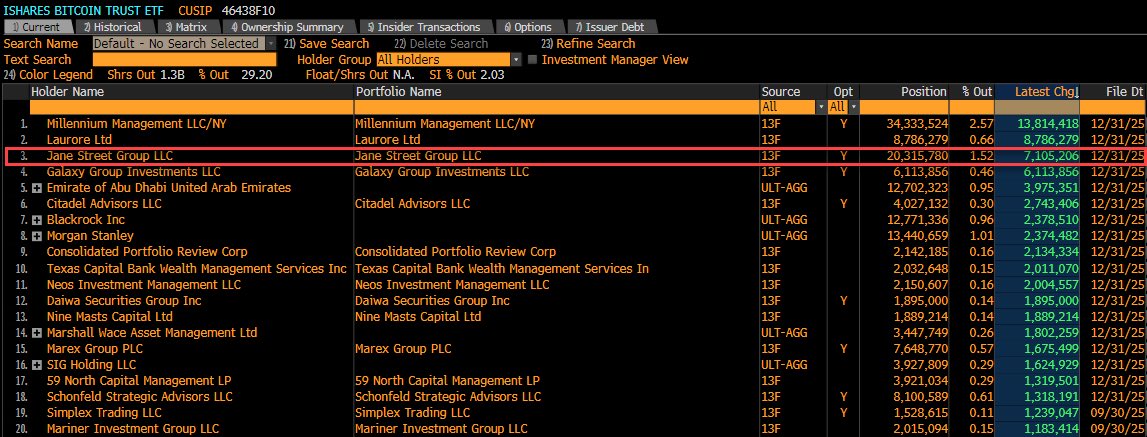Image resolution: width=1147 pixels, height=437 pixels.
Task: Select Nine Masts Capital Ltd holder
Action: 110,317
